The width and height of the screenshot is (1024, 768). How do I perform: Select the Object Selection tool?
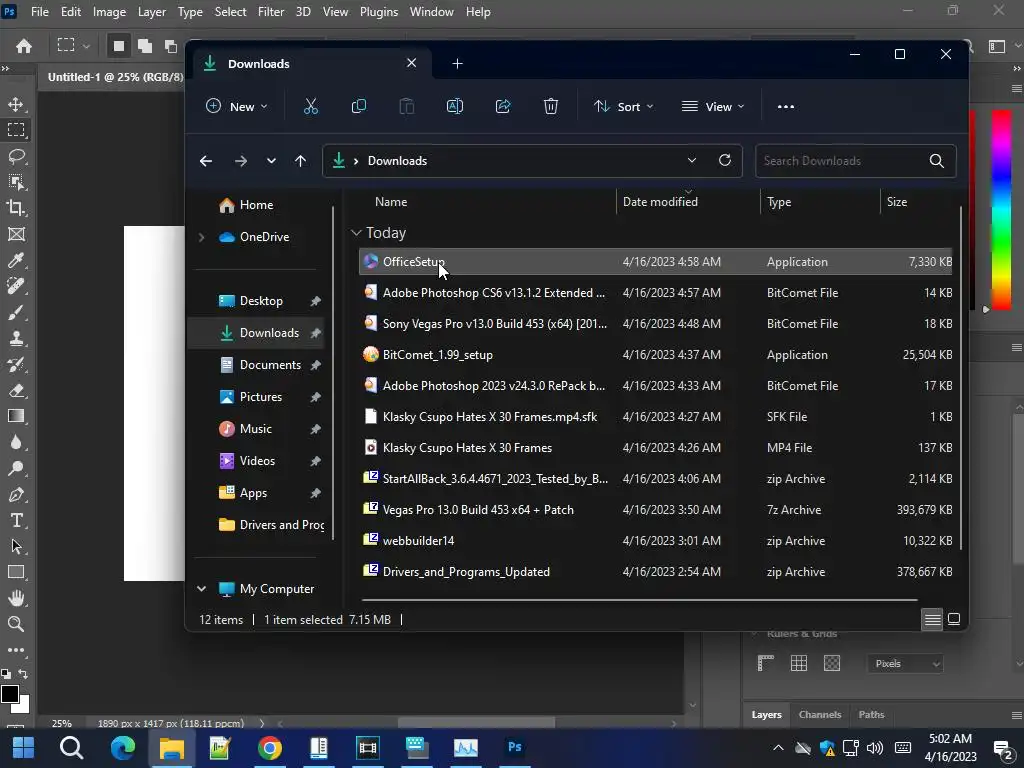click(x=16, y=182)
